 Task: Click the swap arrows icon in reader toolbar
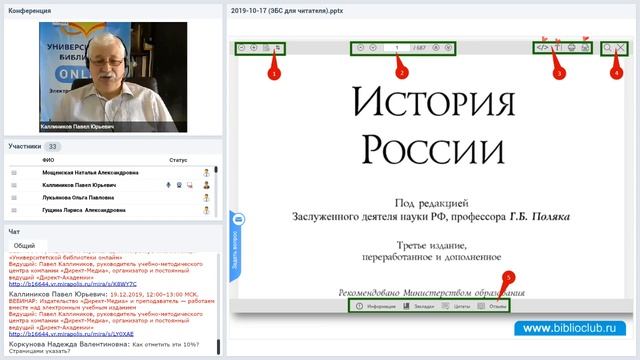click(x=278, y=48)
